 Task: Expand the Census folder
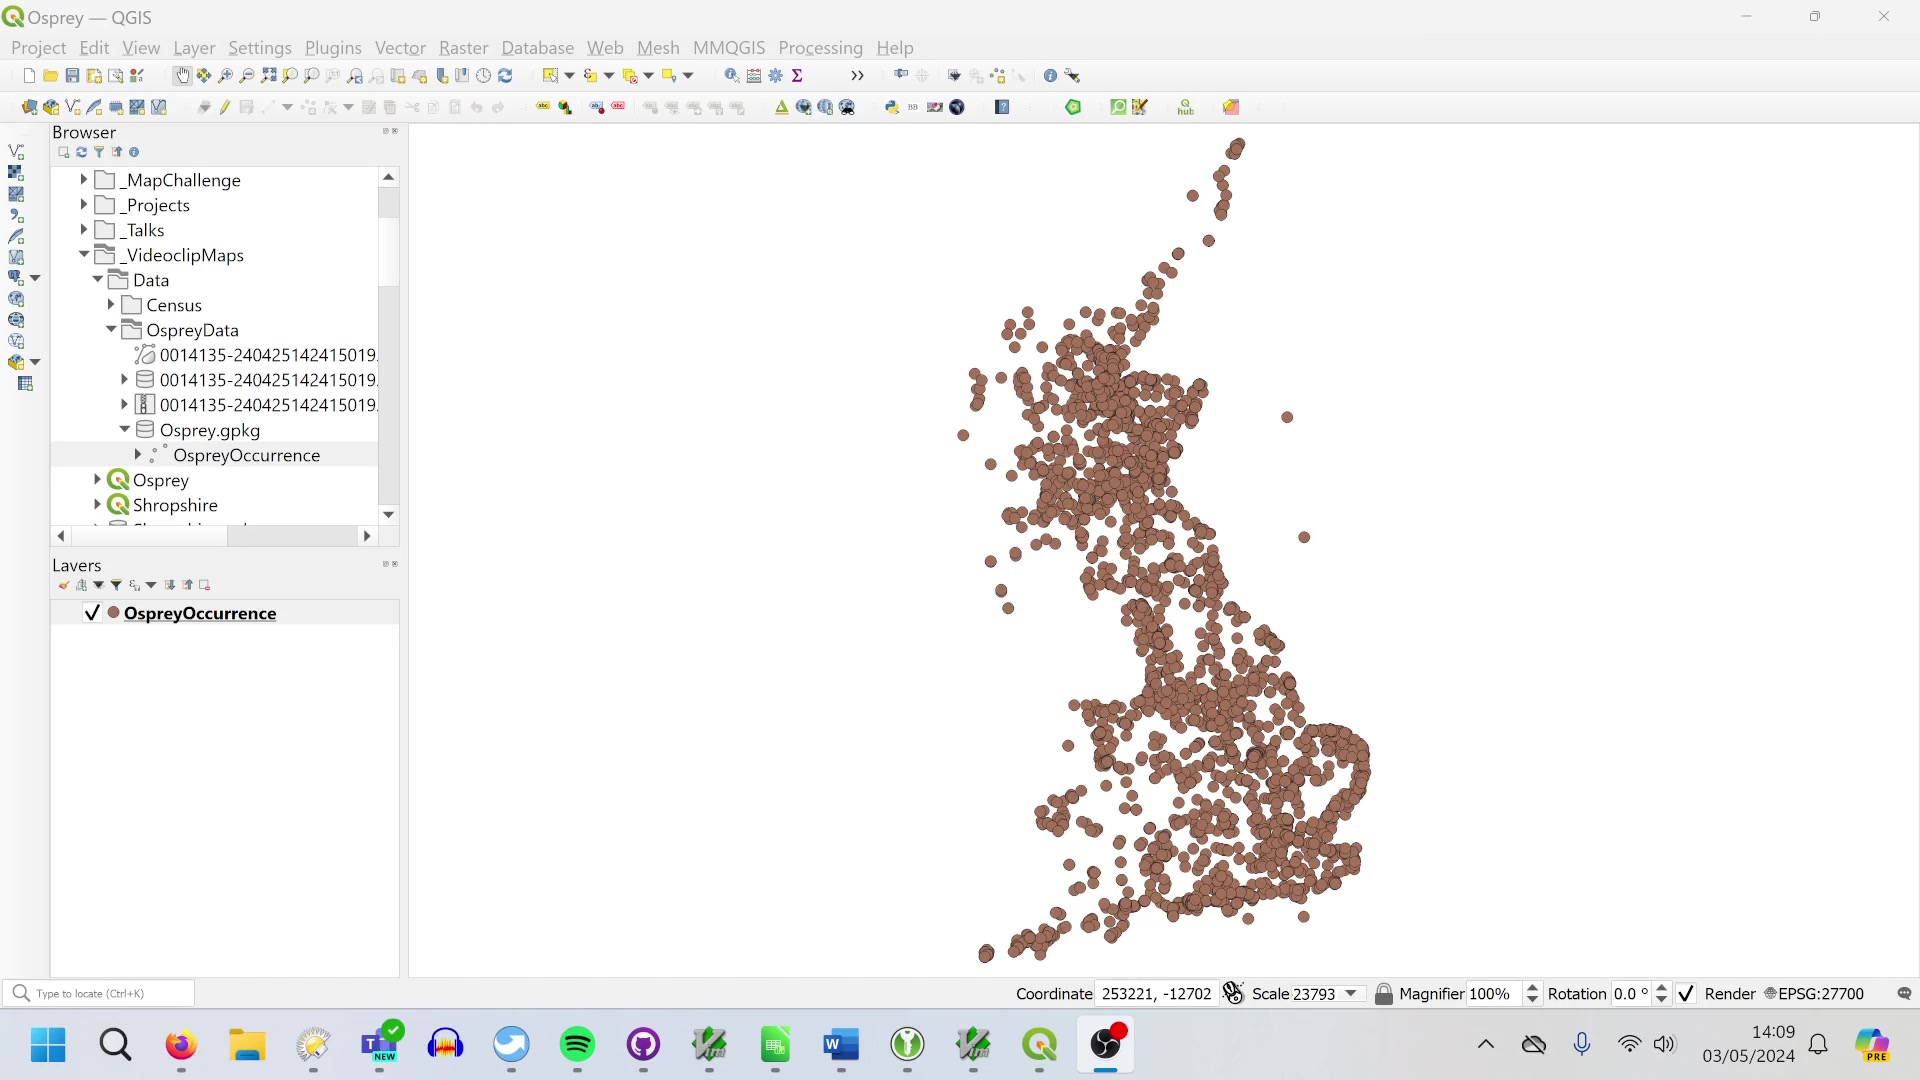112,304
